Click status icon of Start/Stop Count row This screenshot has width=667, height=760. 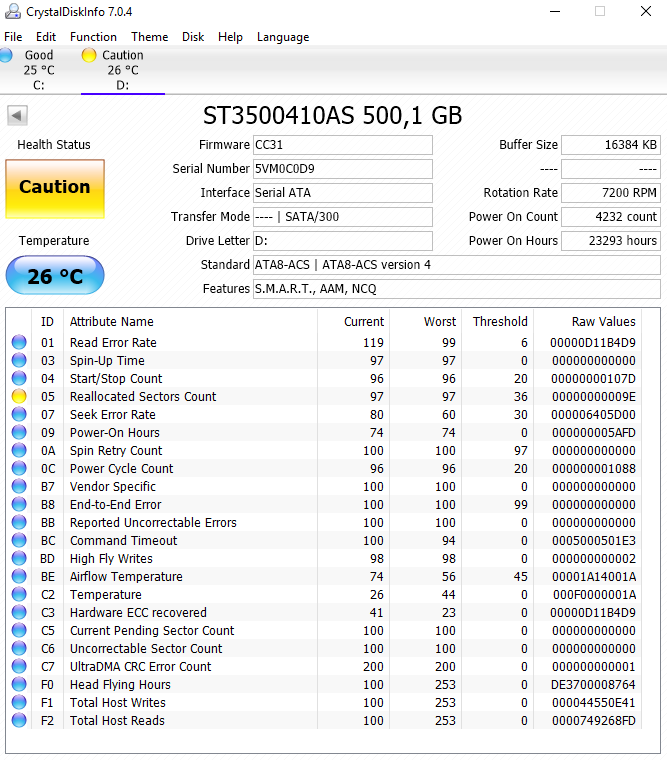pyautogui.click(x=19, y=378)
